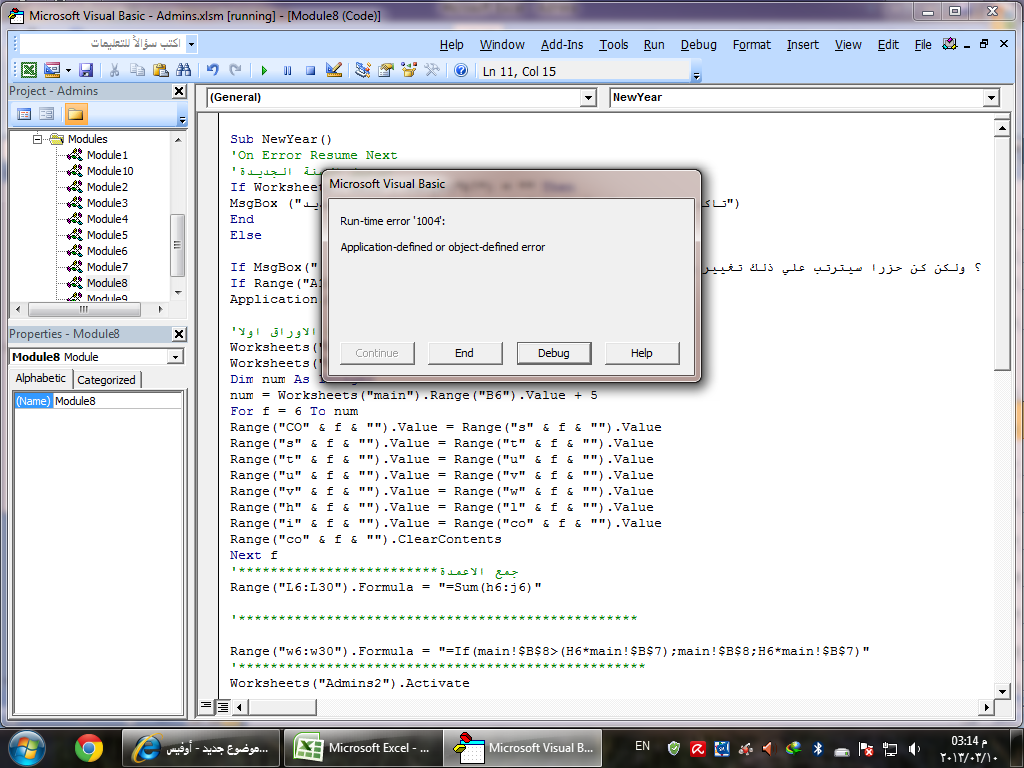Screen dimensions: 1024x768
Task: Edit the (Name) property value Module8
Action: 118,401
